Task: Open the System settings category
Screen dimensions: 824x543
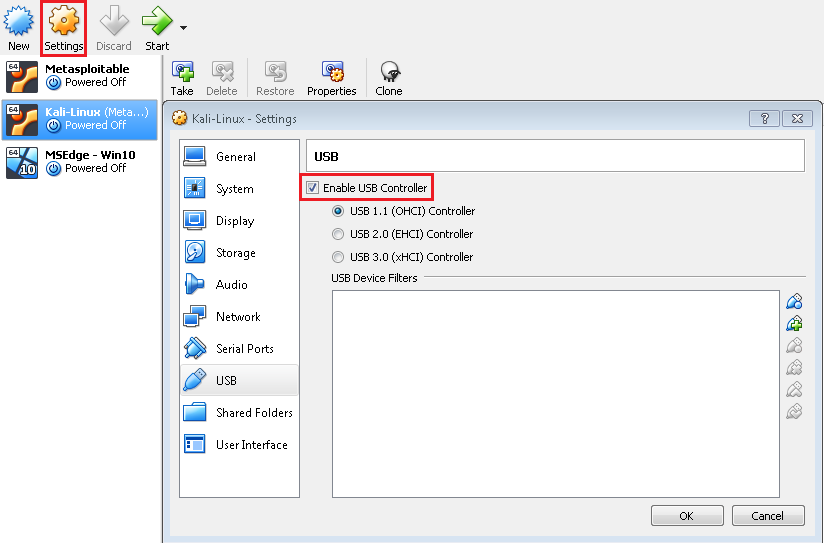Action: click(240, 188)
